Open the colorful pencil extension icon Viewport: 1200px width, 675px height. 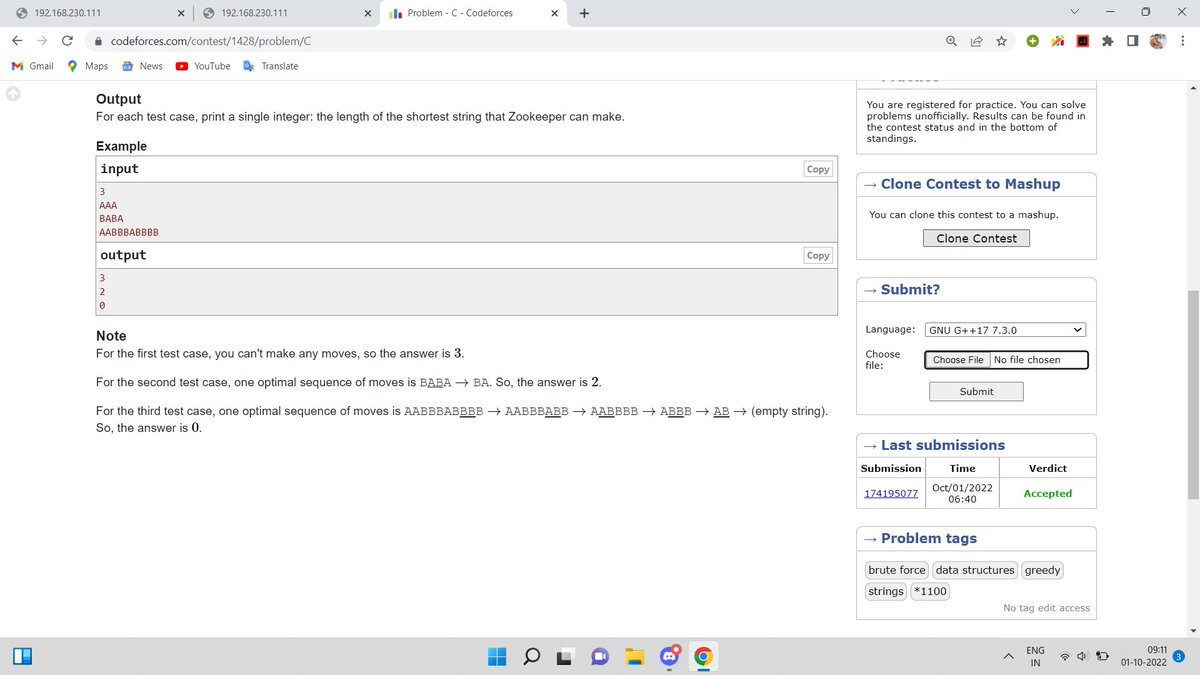click(x=1057, y=41)
